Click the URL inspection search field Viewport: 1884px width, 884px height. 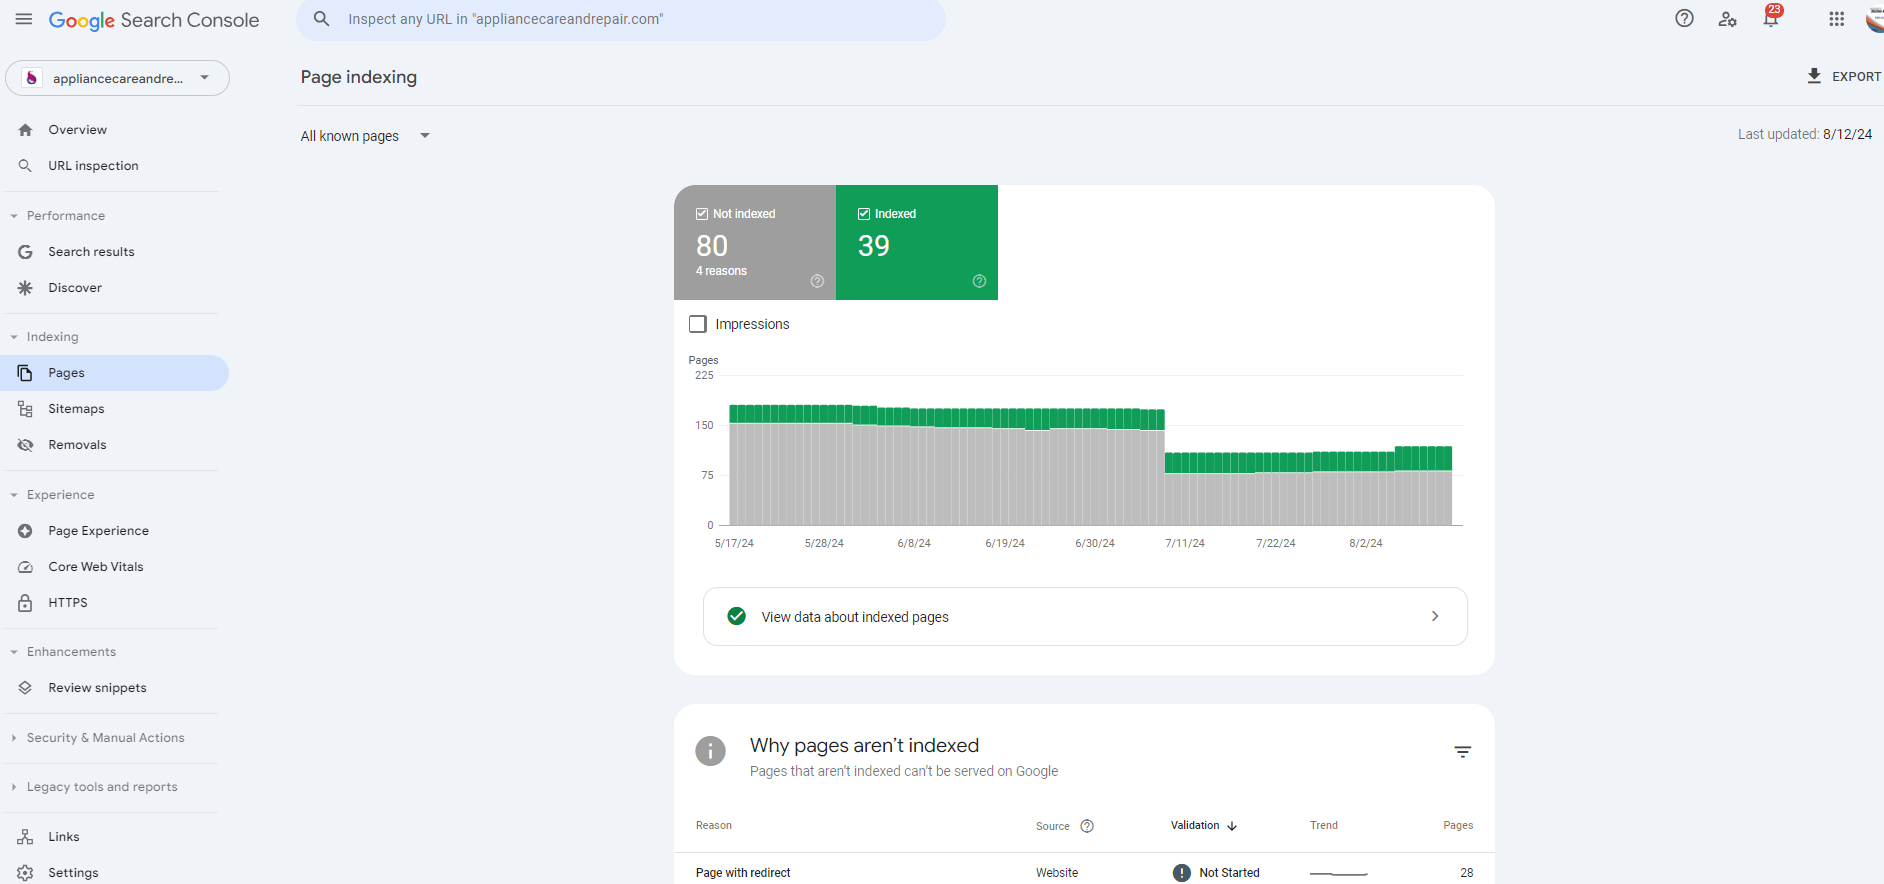(x=620, y=20)
